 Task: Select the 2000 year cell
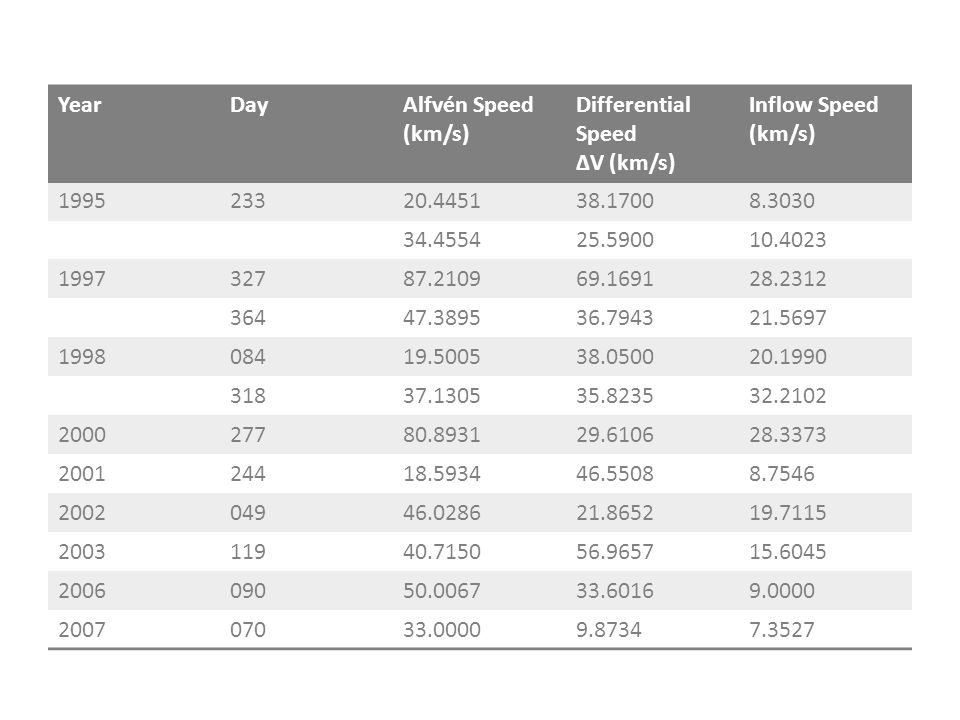(x=82, y=435)
